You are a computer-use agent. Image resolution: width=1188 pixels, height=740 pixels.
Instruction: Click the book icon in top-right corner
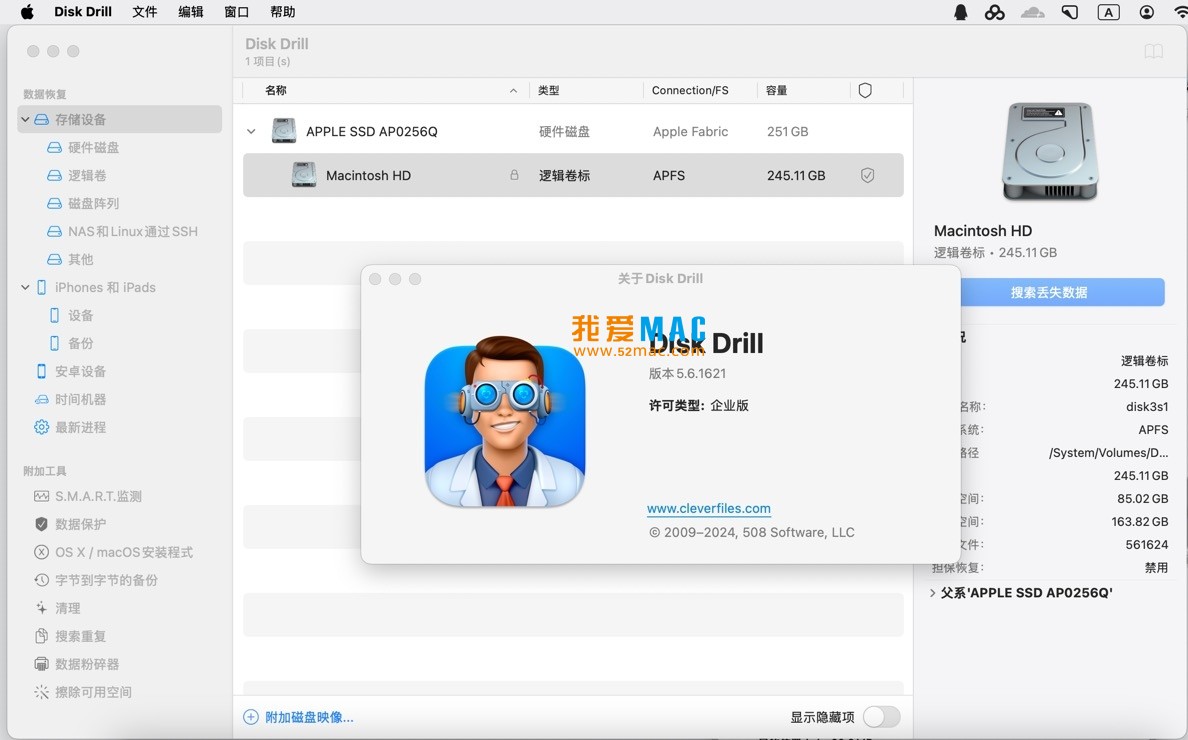[x=1153, y=51]
